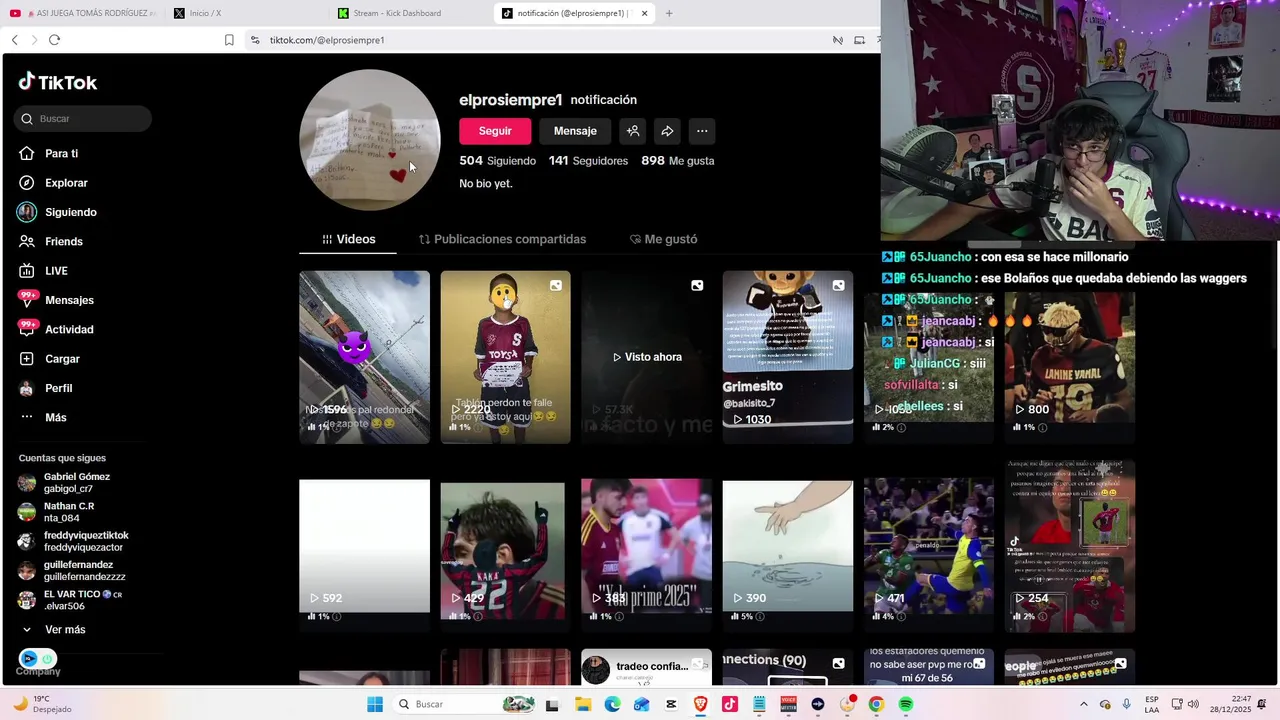Open File Explorer from the taskbar

[x=583, y=704]
